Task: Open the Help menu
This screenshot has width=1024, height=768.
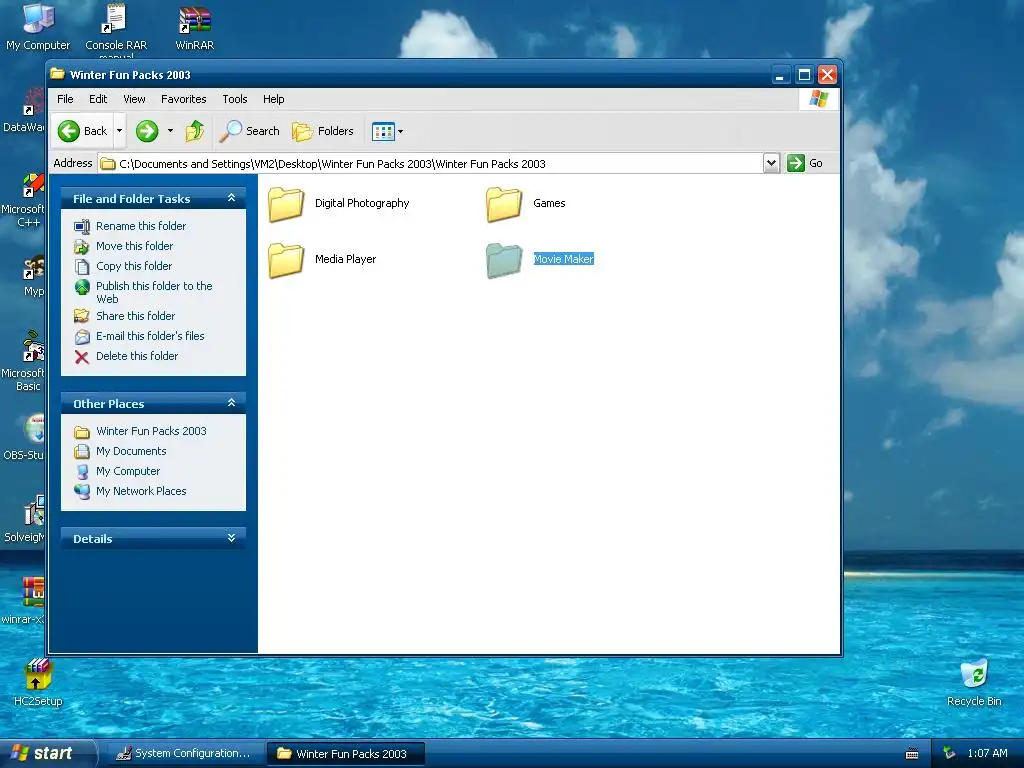Action: (x=273, y=99)
